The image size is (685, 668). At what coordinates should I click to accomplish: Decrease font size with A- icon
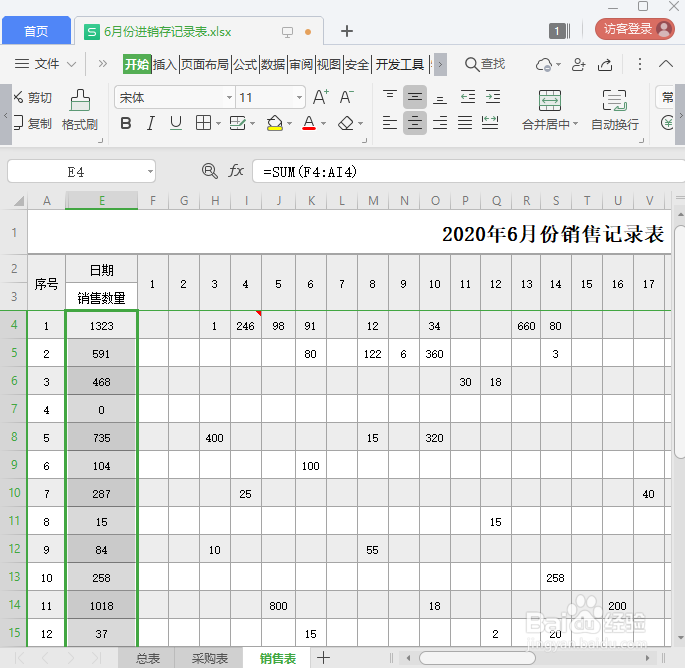coord(346,97)
